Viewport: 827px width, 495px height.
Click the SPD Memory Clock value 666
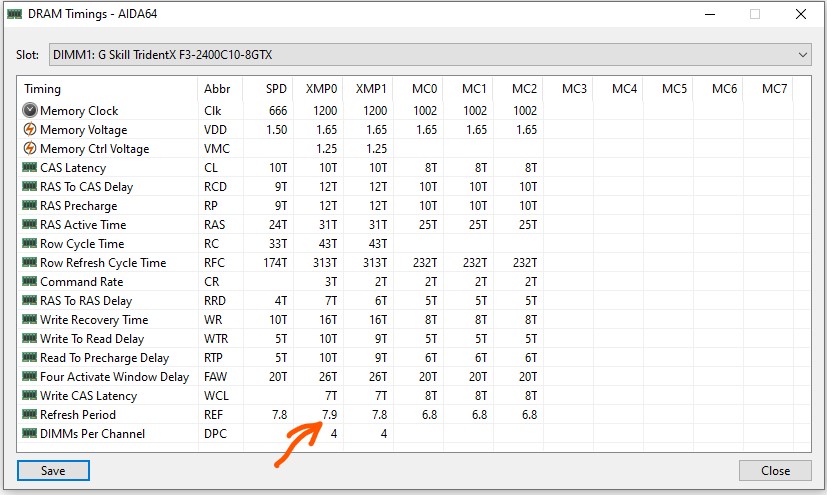pyautogui.click(x=278, y=111)
